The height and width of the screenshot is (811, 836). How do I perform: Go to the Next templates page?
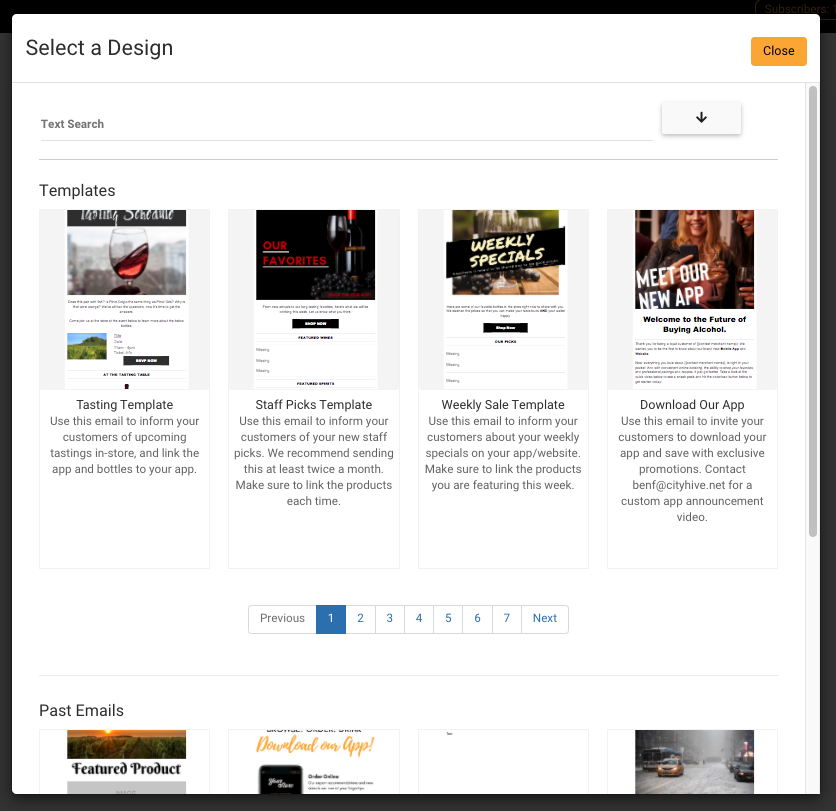pyautogui.click(x=545, y=619)
